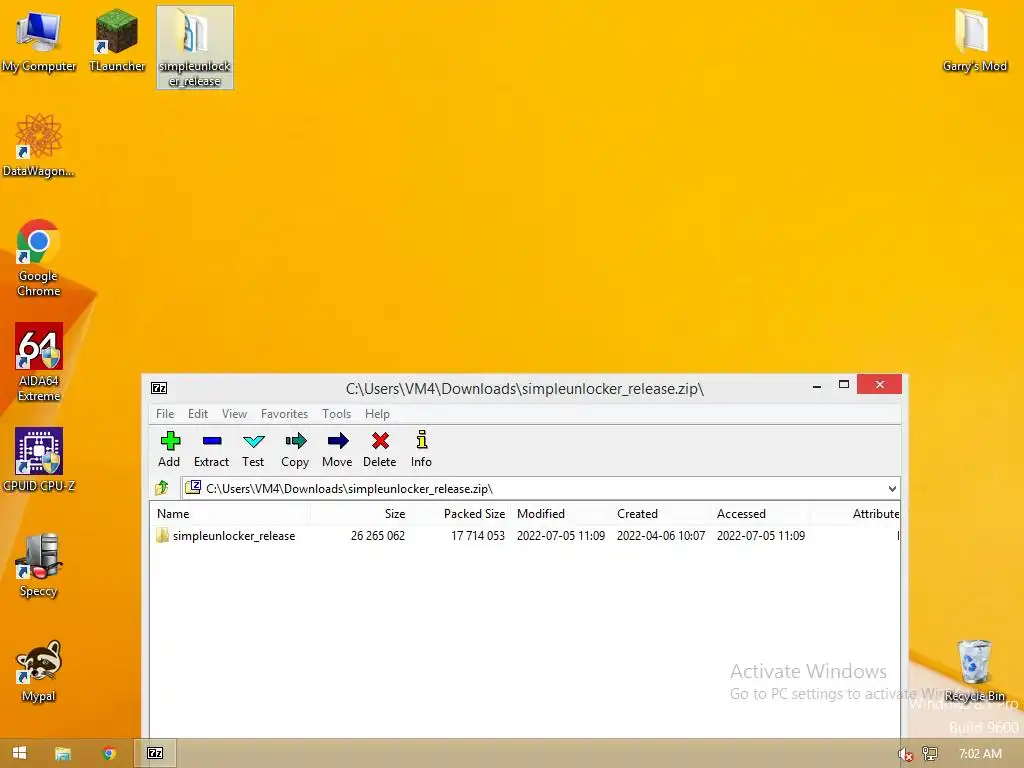
Task: Click the Copy toolbar icon
Action: 295,441
